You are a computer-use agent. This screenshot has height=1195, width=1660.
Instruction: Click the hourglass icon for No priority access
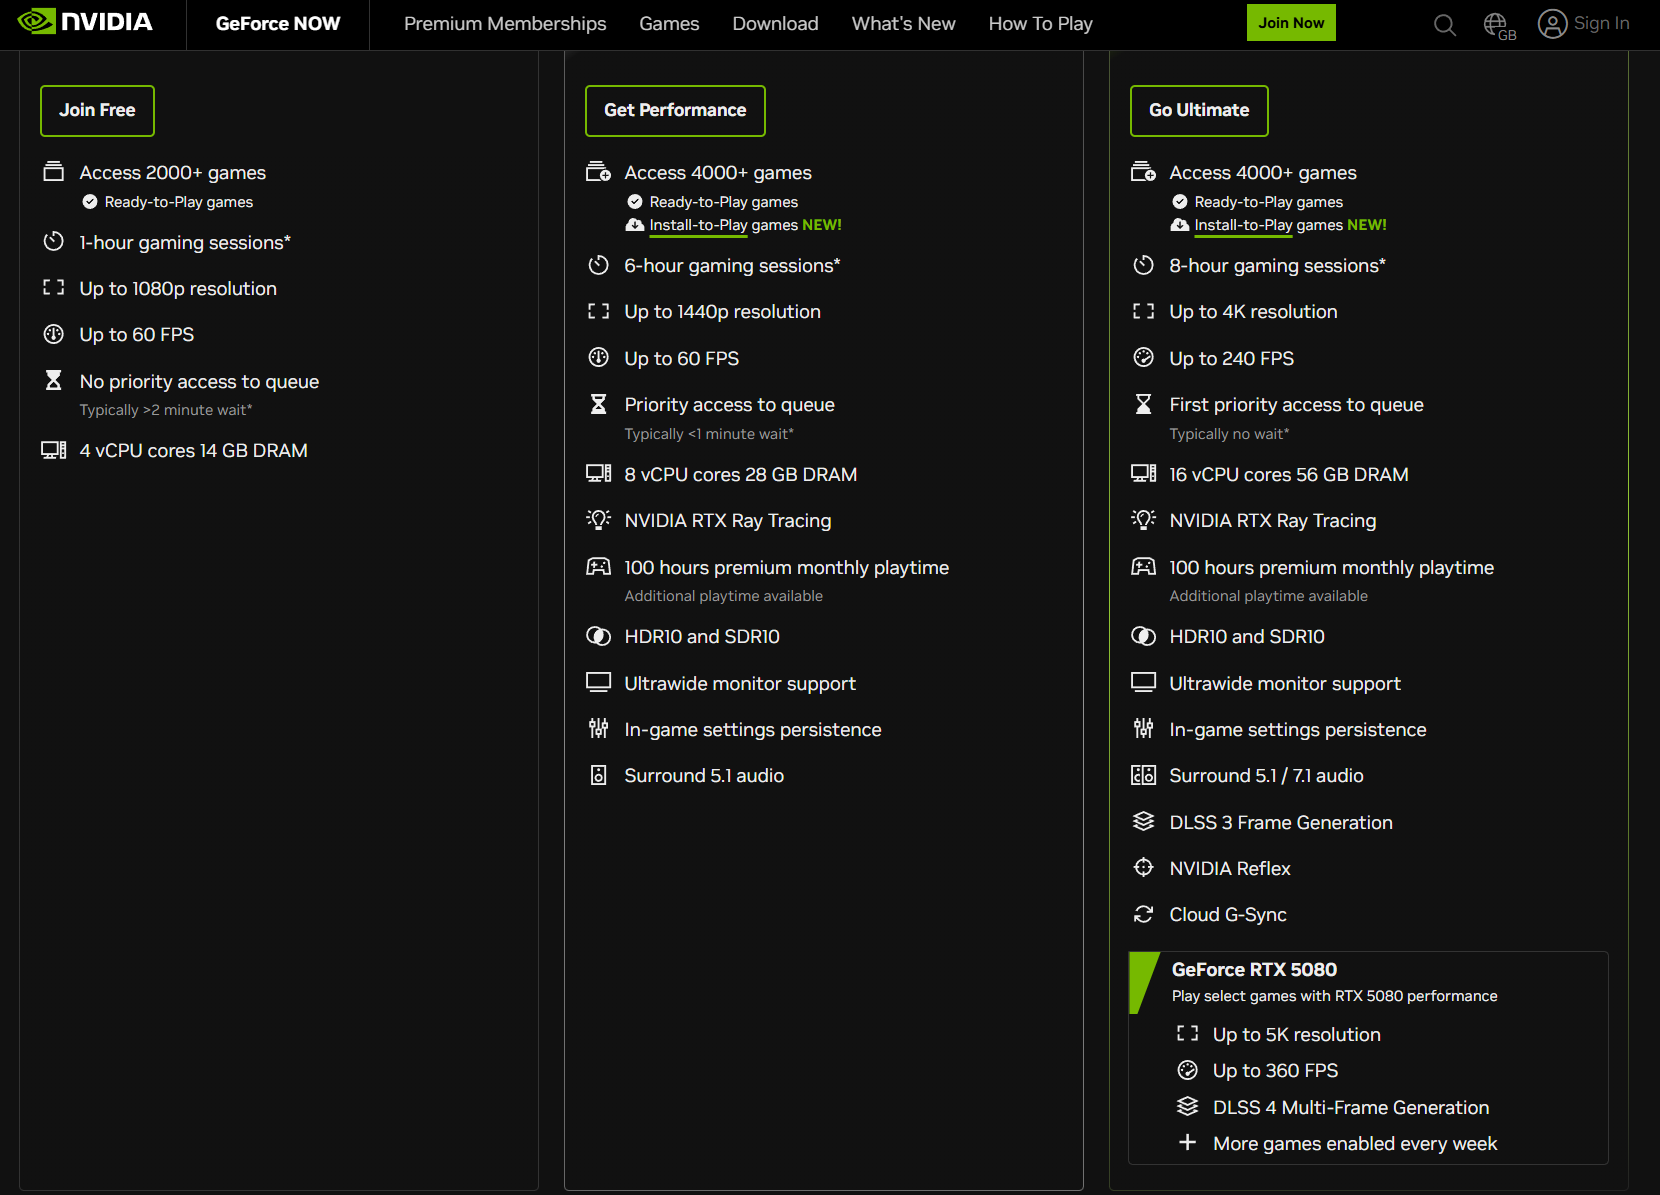pos(54,381)
